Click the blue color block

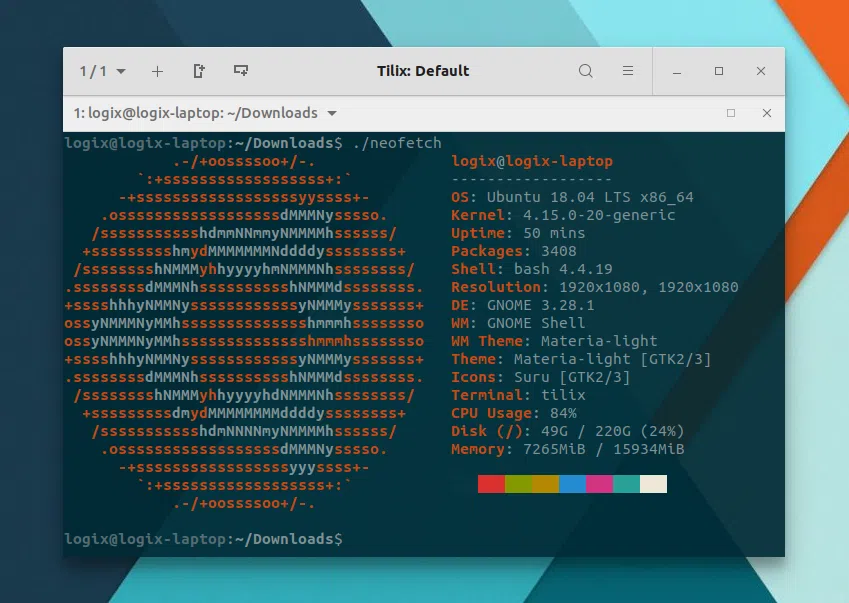[572, 484]
